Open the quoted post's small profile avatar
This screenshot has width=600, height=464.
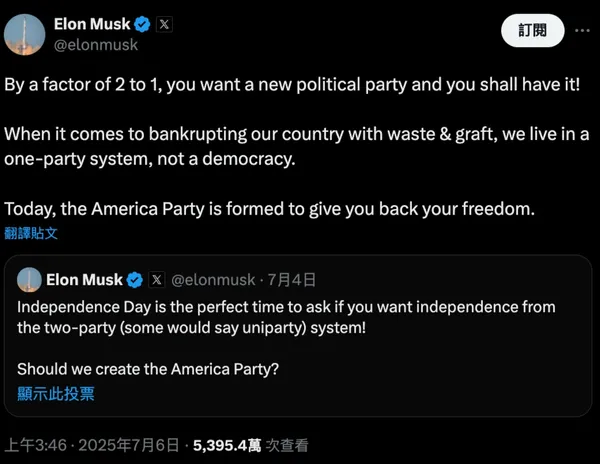coord(29,279)
